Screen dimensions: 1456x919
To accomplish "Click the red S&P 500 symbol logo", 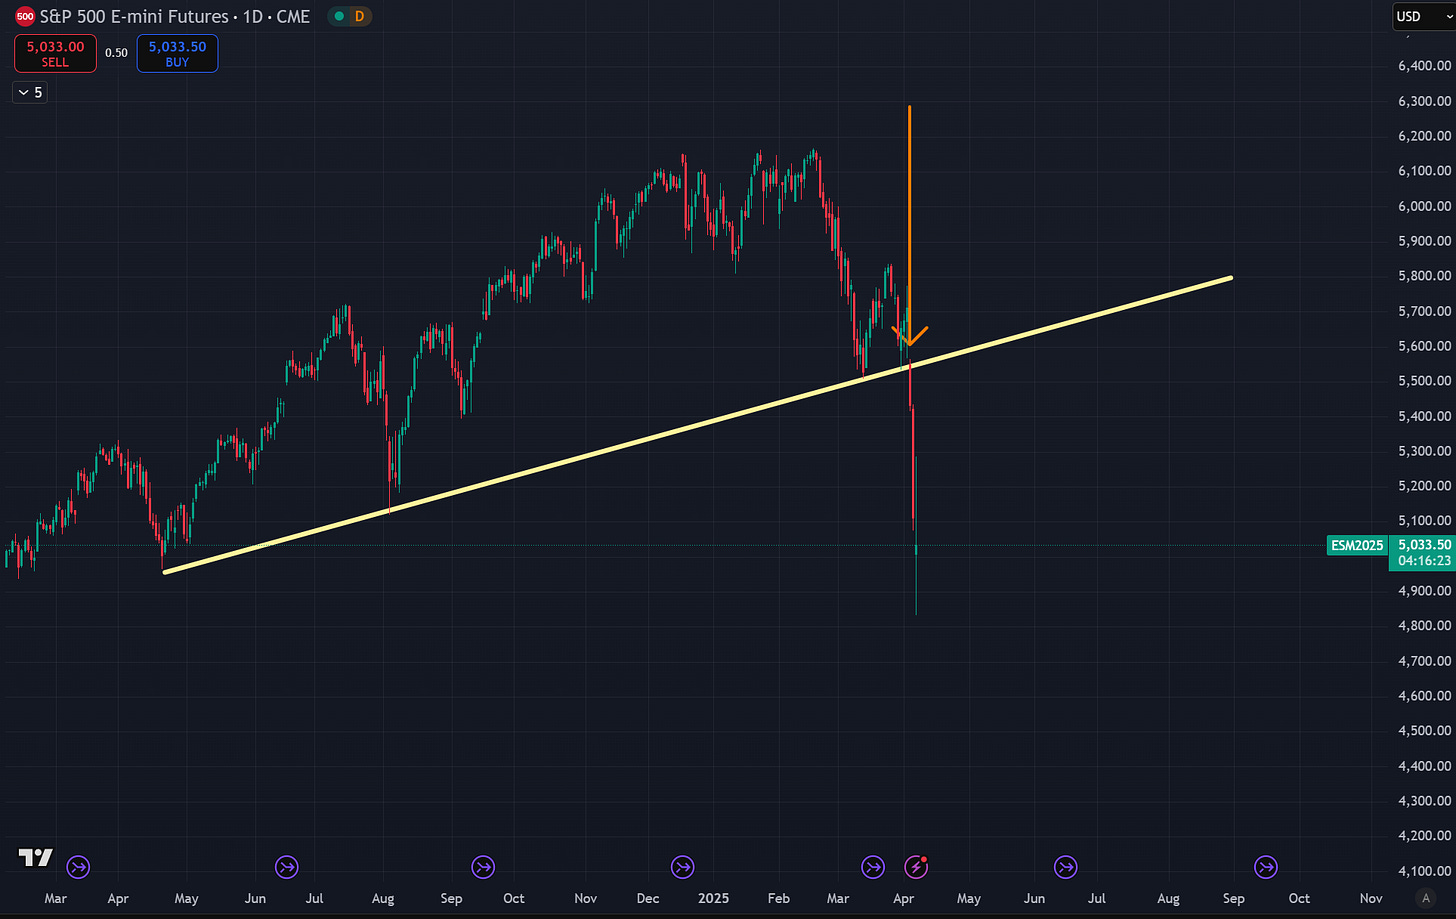I will pos(25,16).
